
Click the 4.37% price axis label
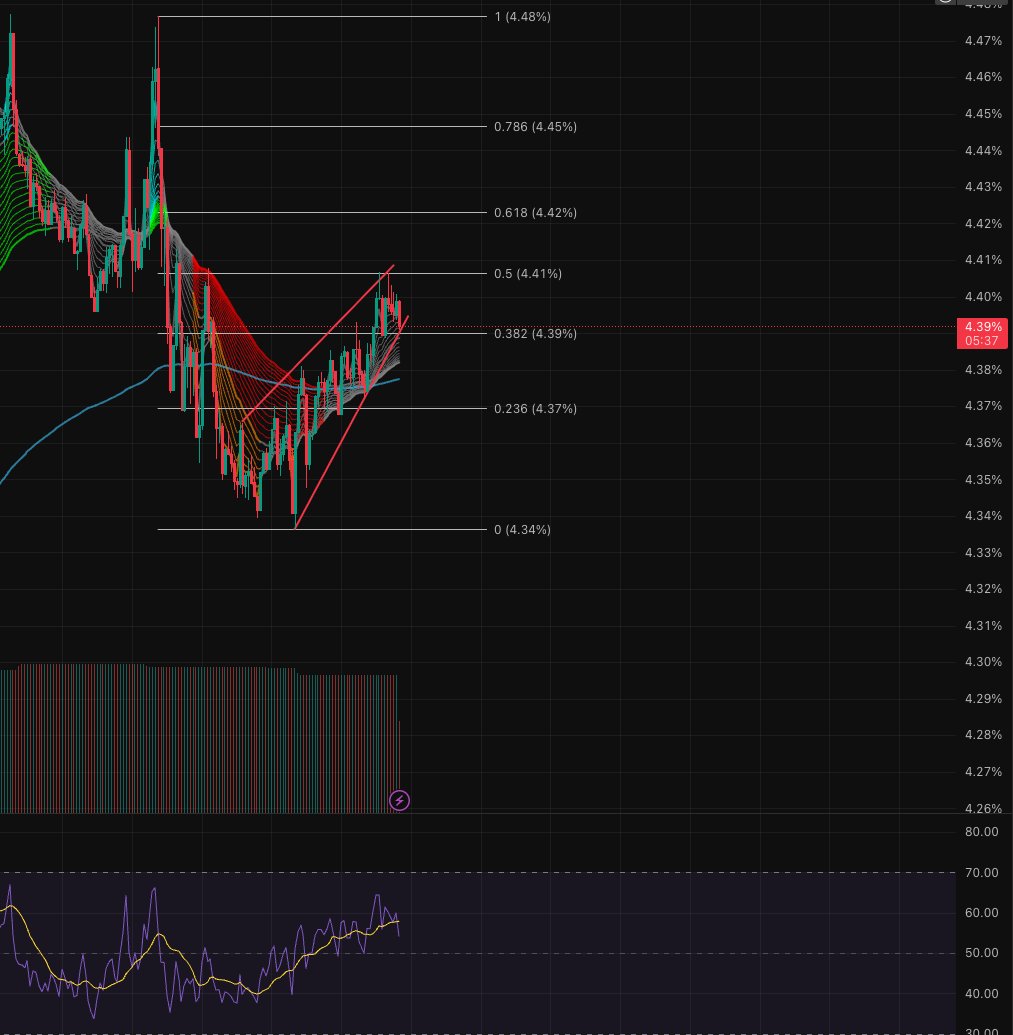[983, 406]
